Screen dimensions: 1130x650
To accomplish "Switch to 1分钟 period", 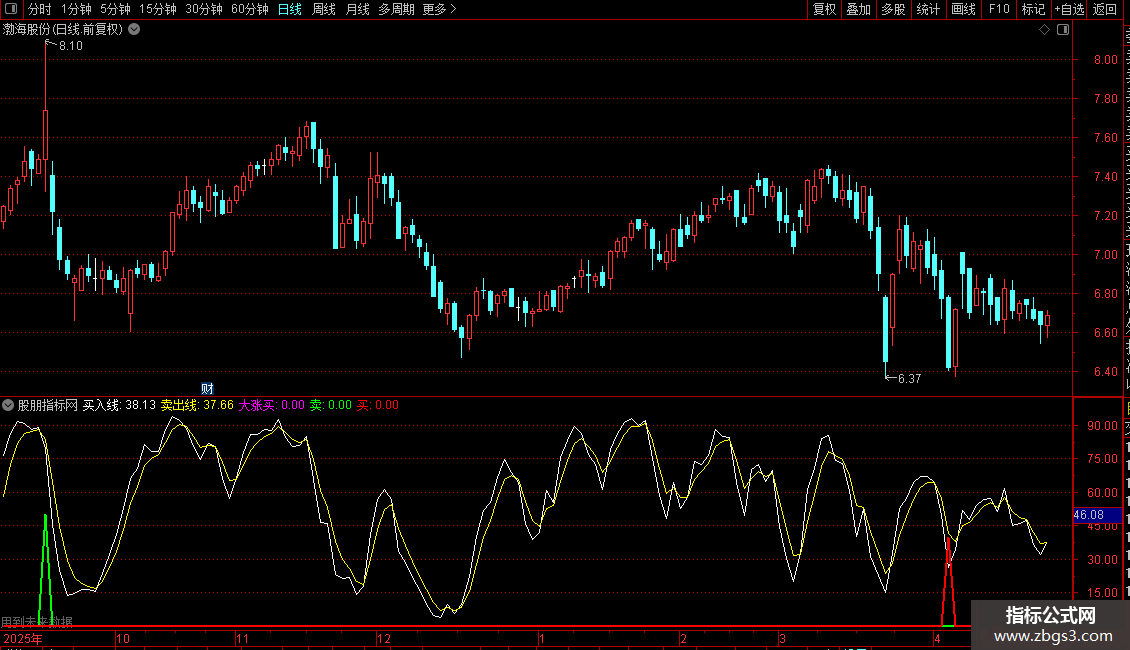I will pyautogui.click(x=76, y=9).
